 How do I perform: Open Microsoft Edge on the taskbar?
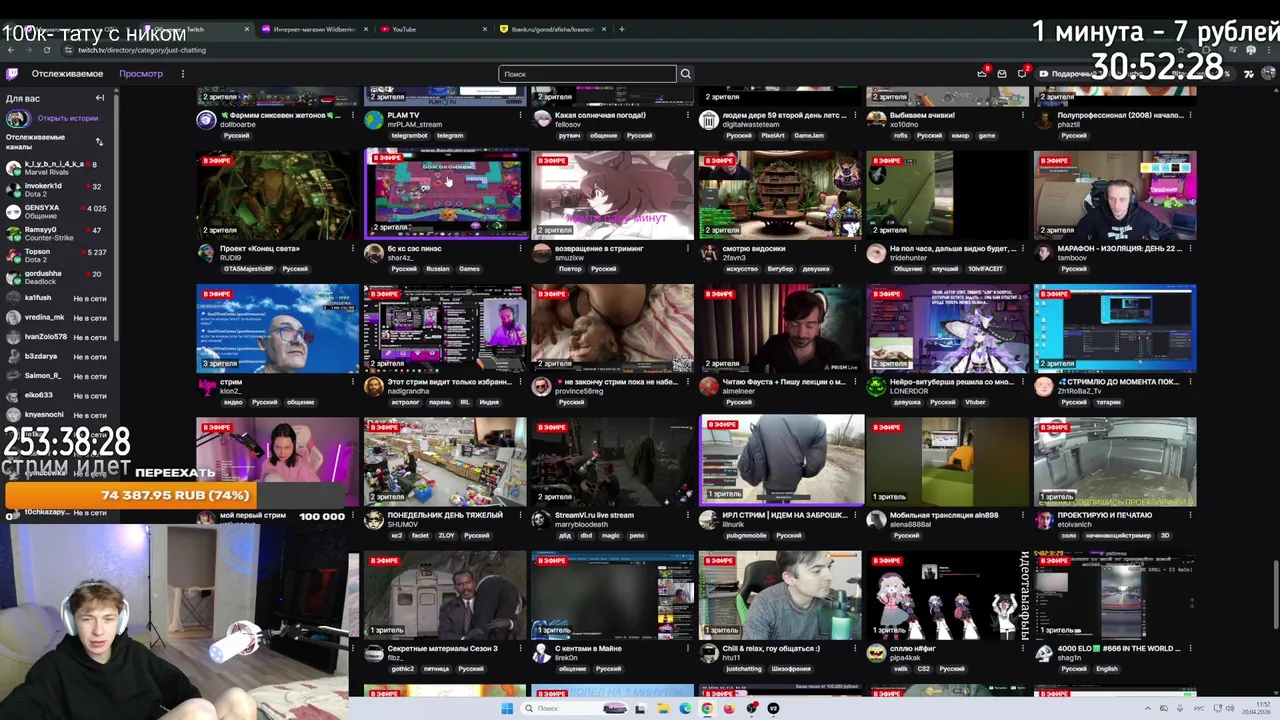pos(685,708)
